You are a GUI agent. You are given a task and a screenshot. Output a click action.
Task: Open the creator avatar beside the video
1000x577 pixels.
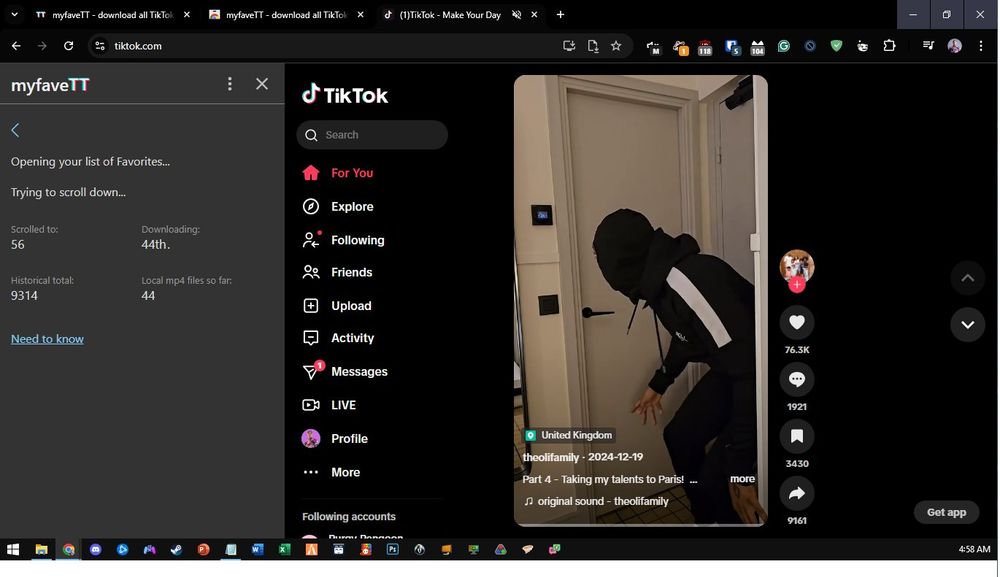[x=797, y=265]
